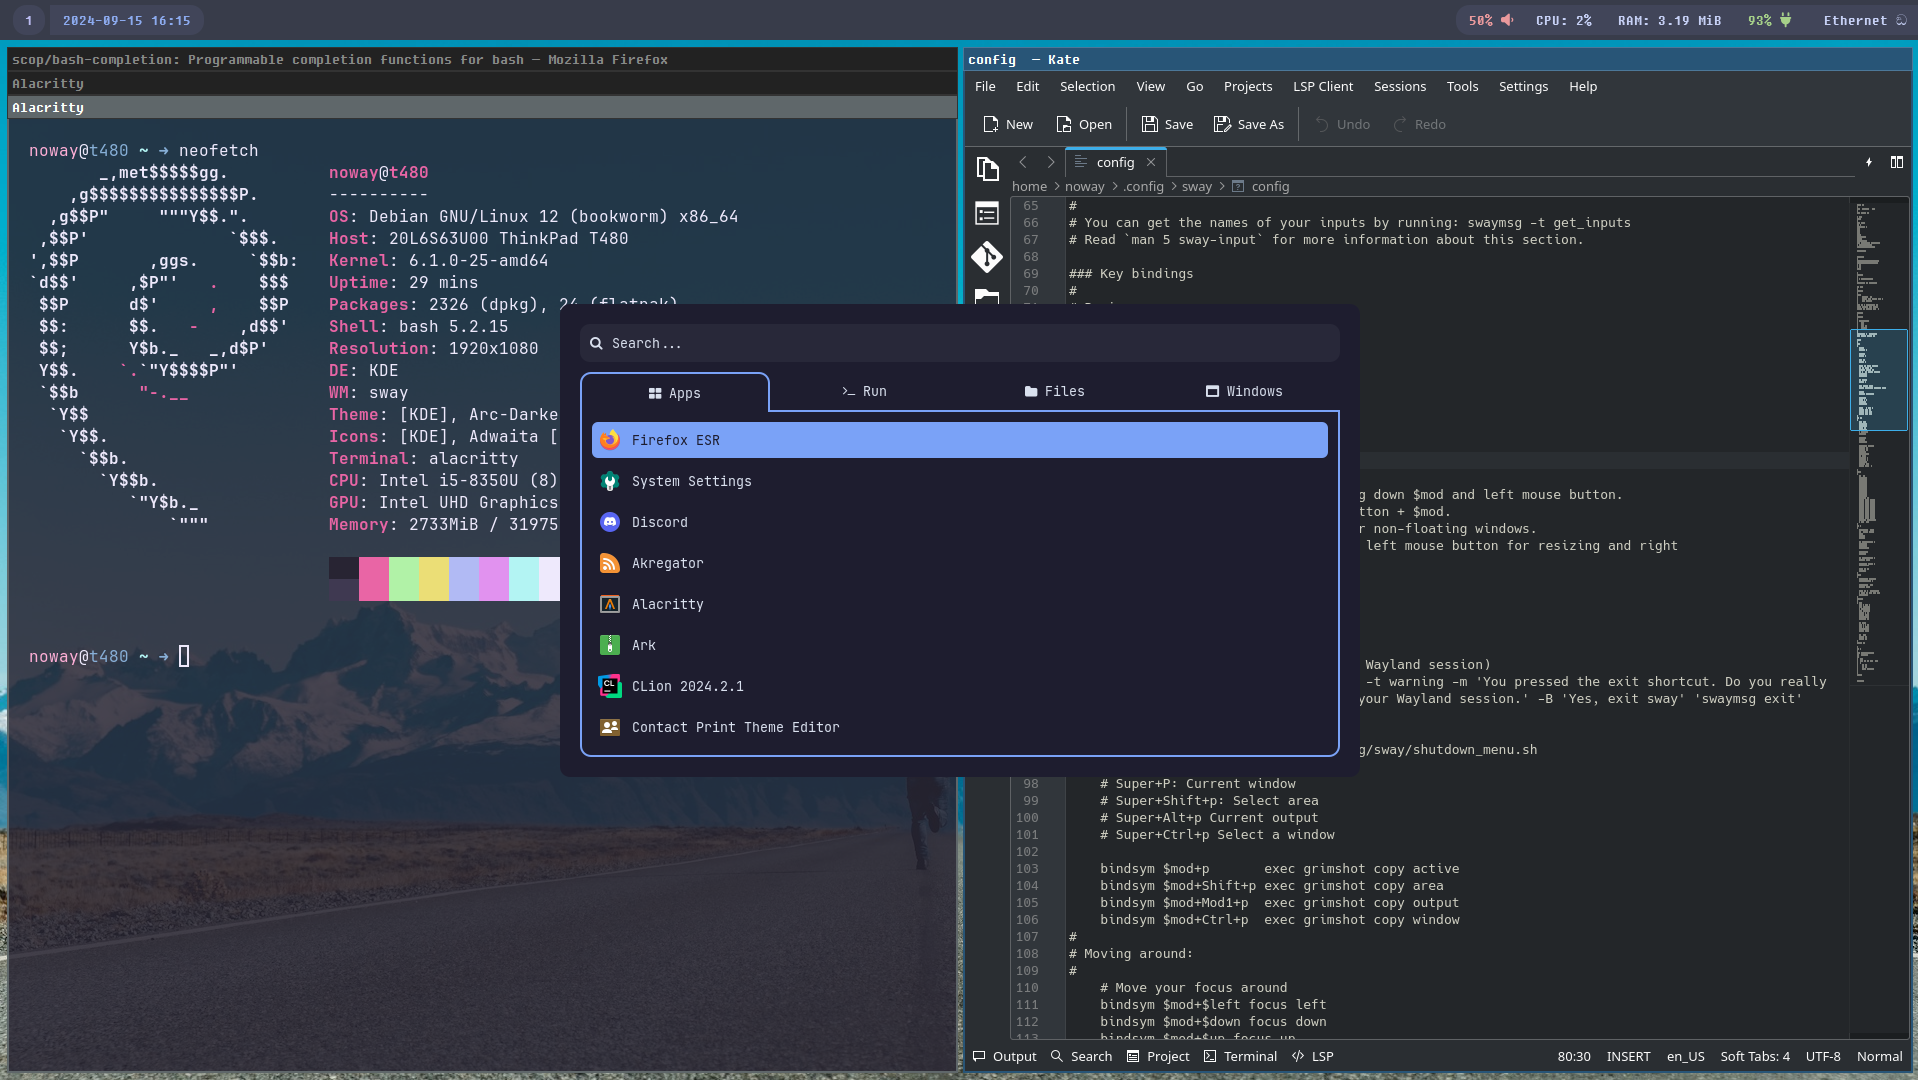This screenshot has height=1080, width=1918.
Task: Launch Alacritty from the app list
Action: (960, 604)
